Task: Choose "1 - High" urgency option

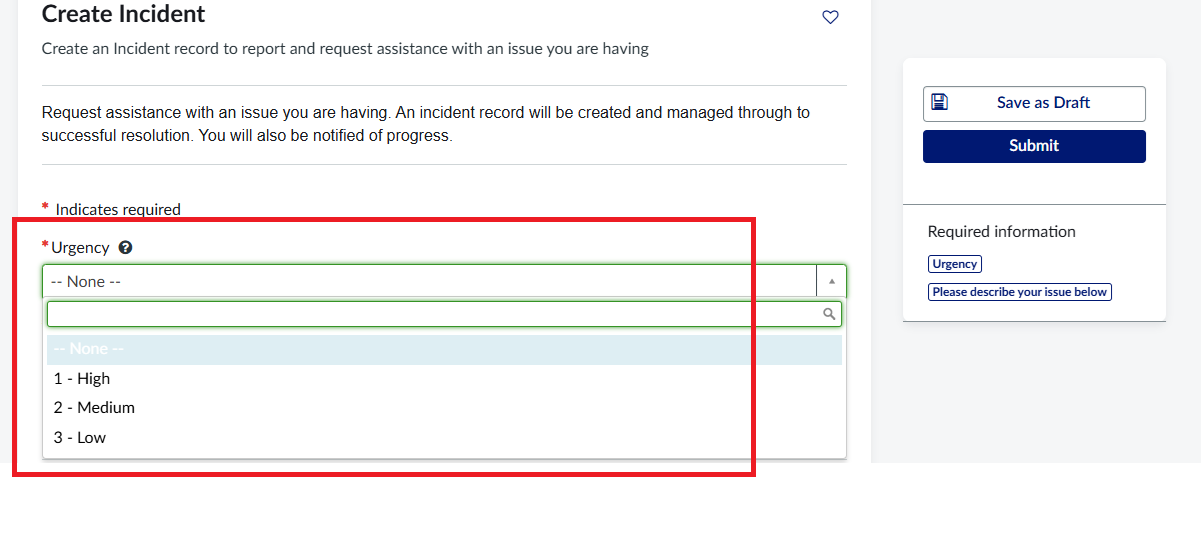Action: coord(82,379)
